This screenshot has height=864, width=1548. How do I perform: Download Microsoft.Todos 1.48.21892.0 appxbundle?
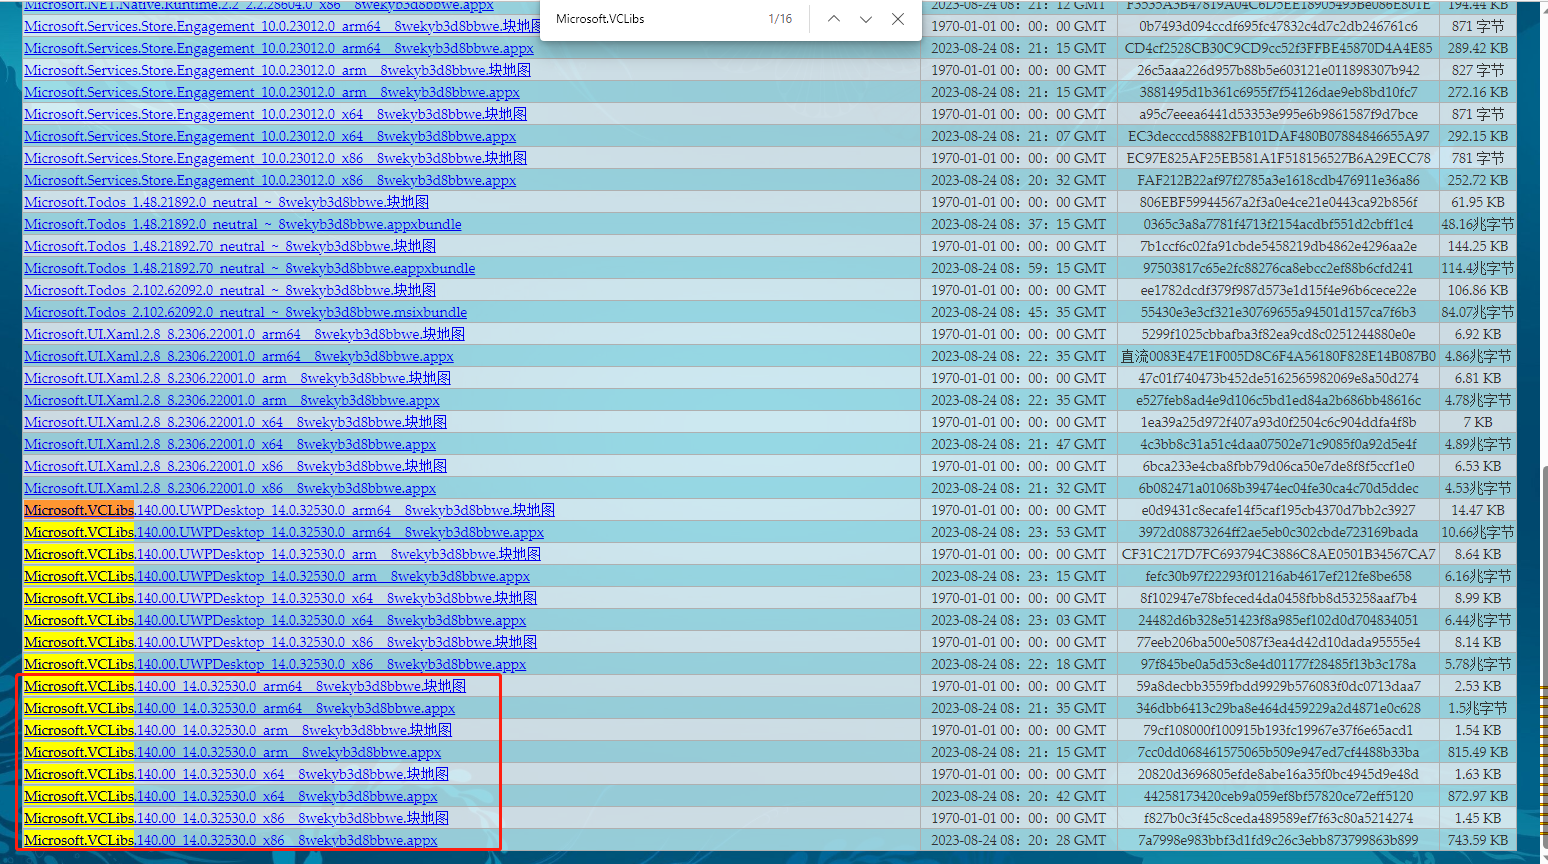point(242,225)
